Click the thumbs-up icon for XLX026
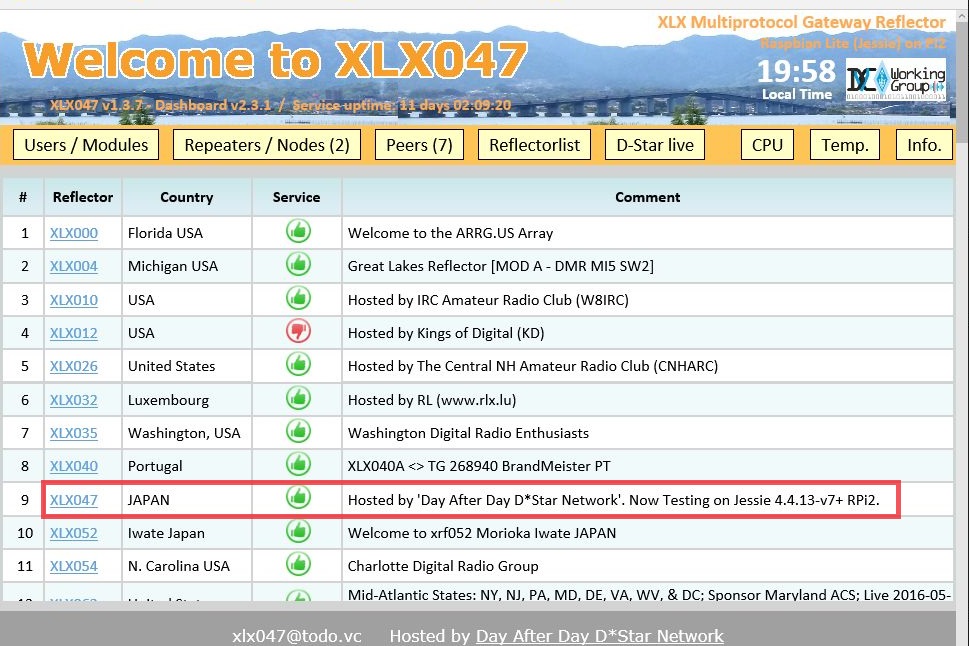 tap(297, 365)
